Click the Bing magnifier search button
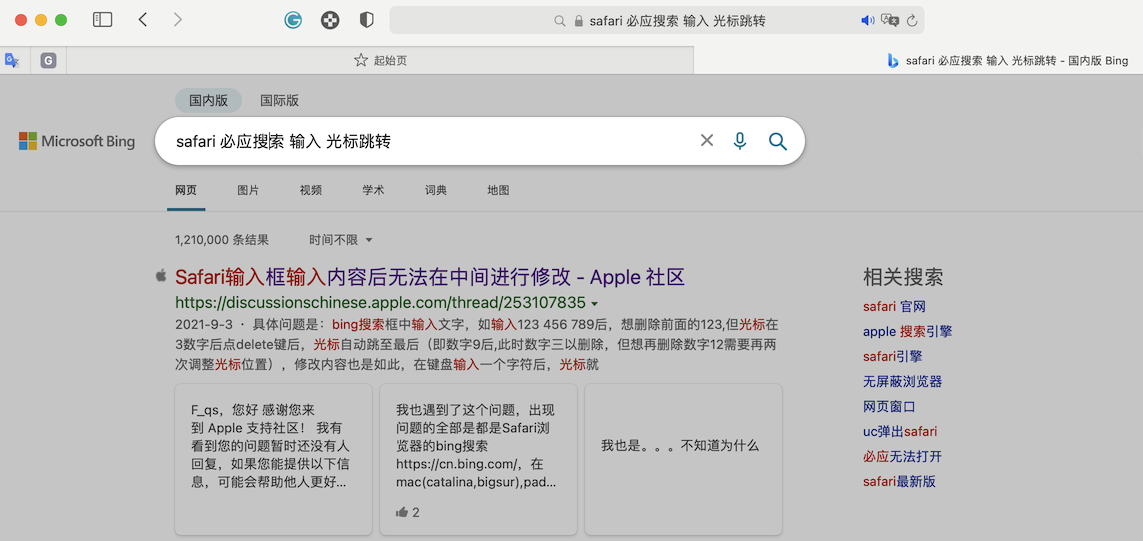The image size is (1143, 541). tap(777, 141)
